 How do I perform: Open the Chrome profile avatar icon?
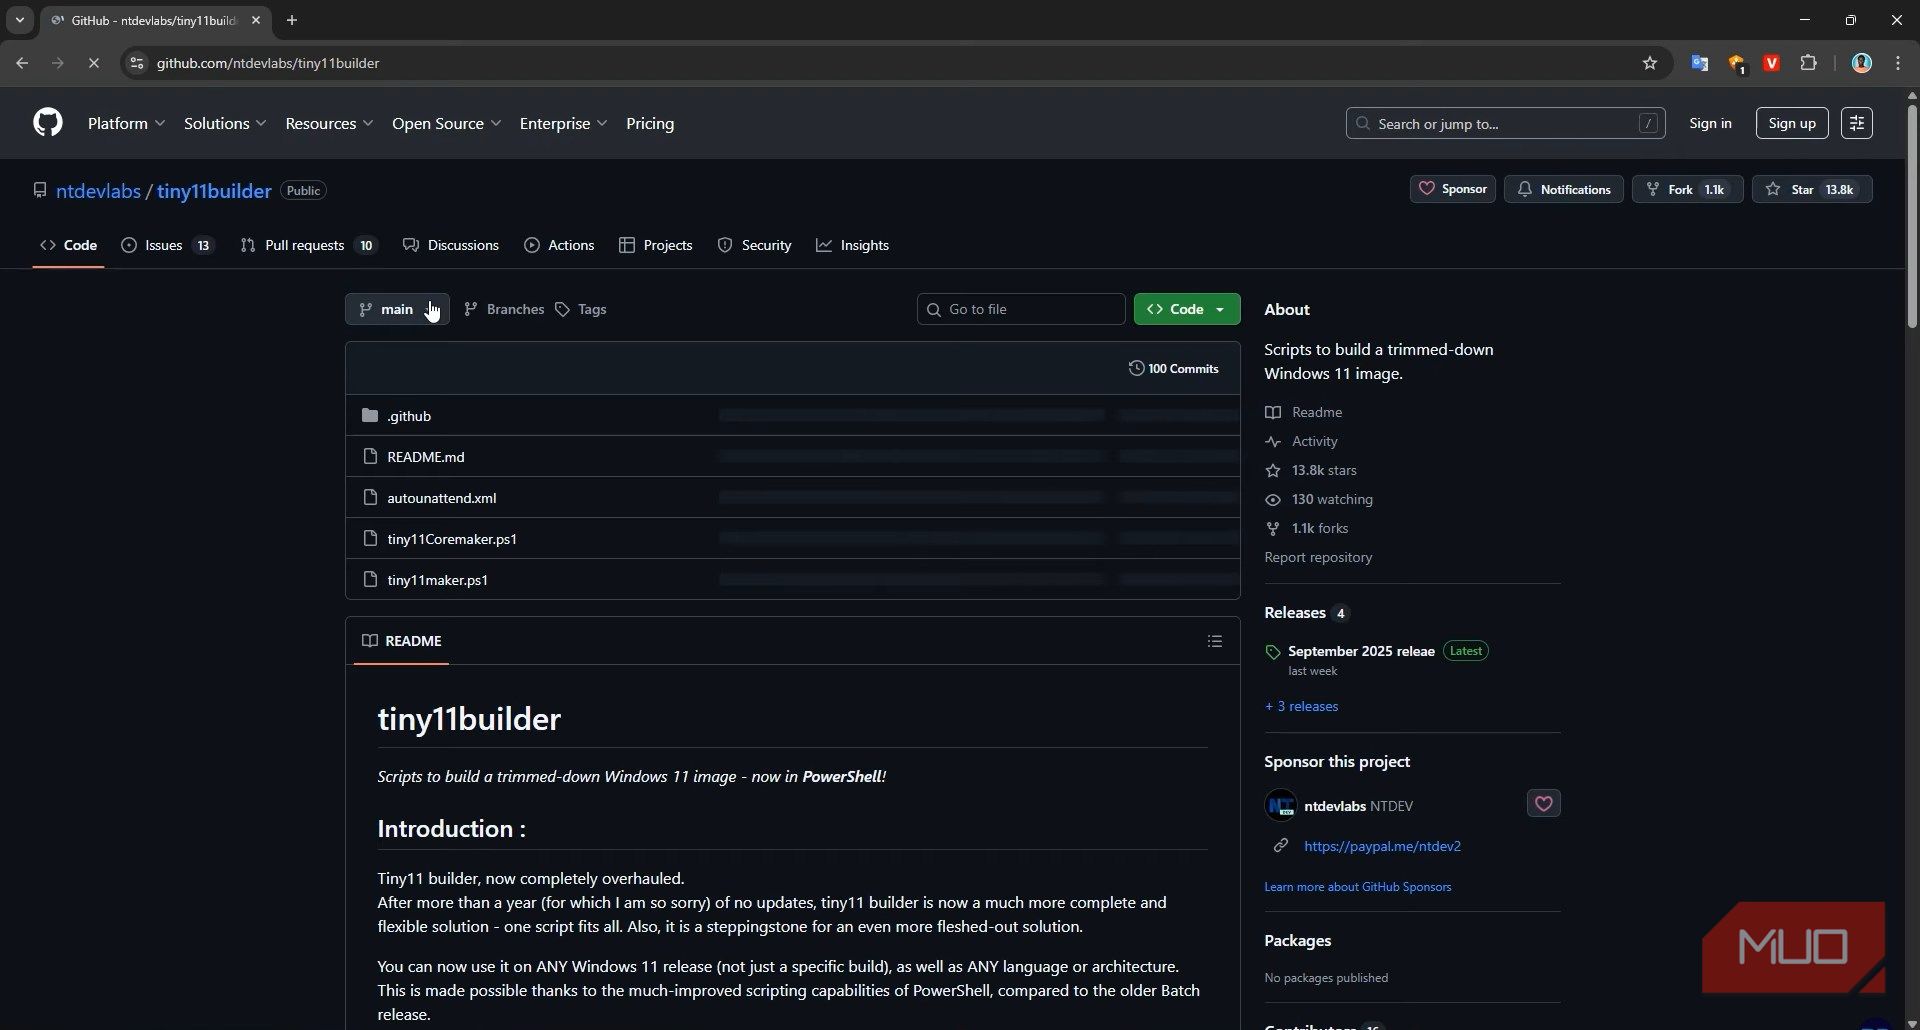click(1861, 63)
